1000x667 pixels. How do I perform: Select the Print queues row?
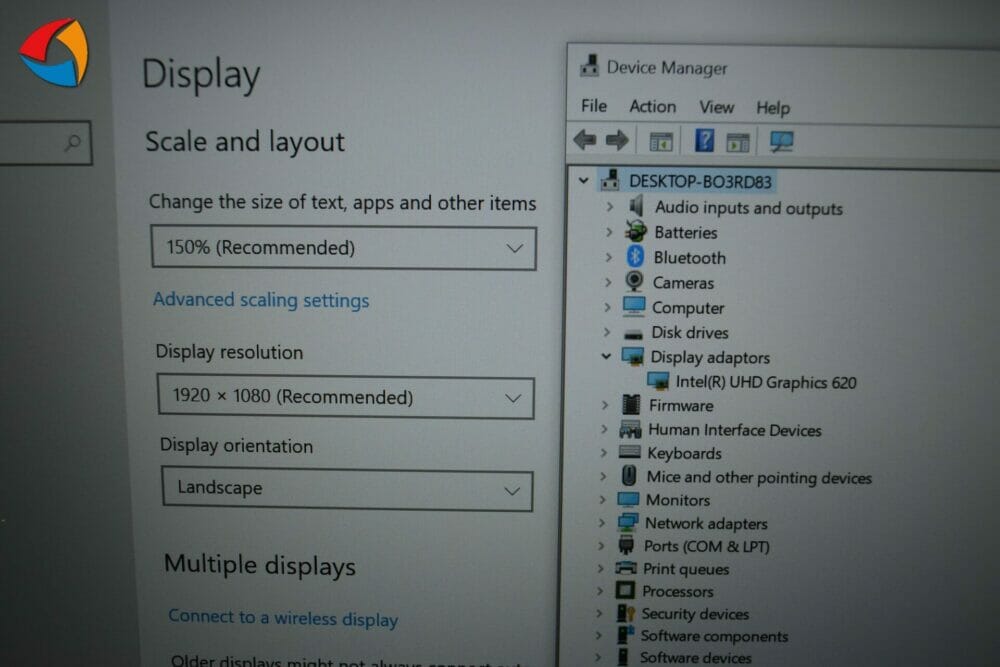click(686, 569)
